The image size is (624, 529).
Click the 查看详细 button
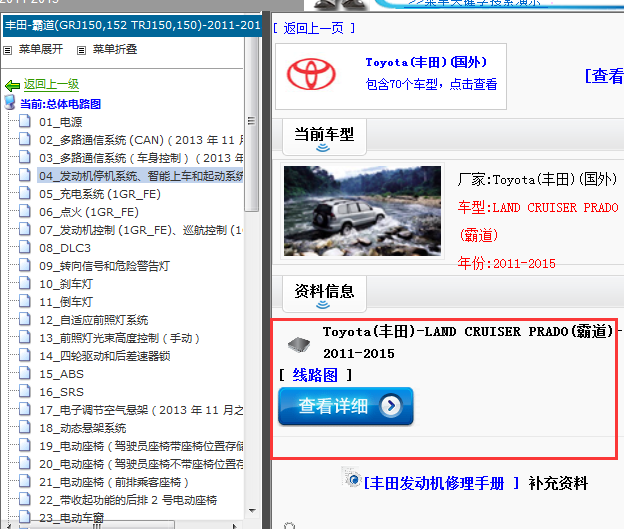click(346, 406)
